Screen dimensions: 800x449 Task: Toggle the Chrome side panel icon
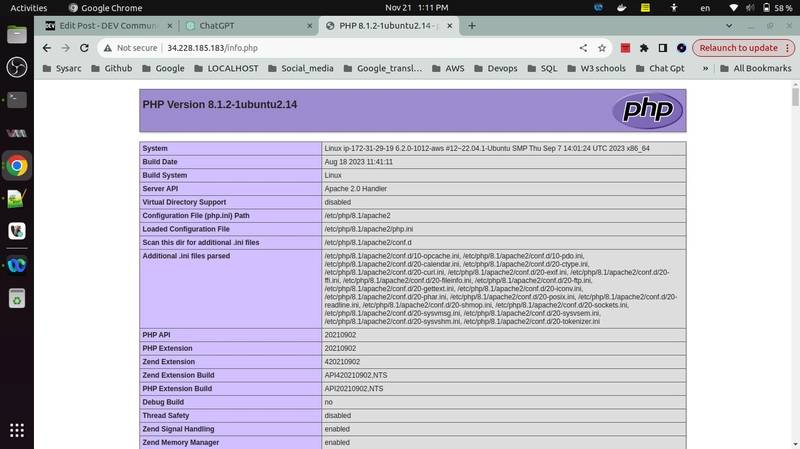(663, 48)
